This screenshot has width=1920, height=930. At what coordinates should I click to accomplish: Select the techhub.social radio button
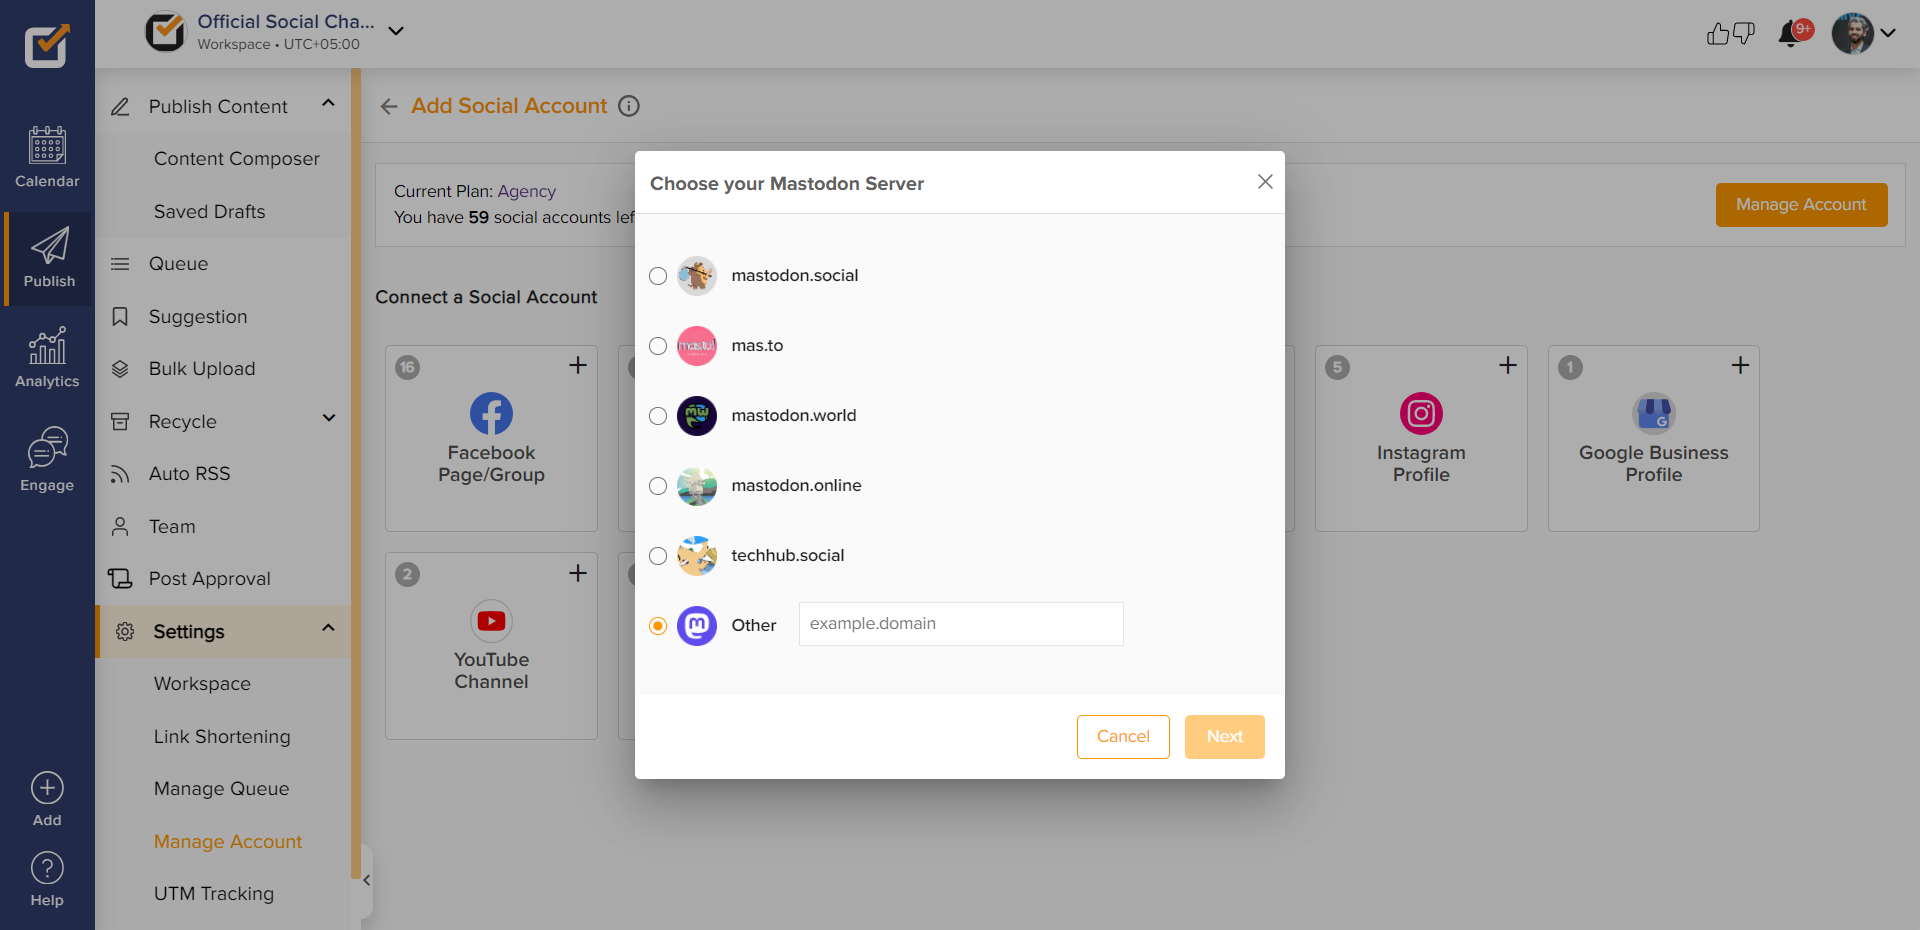(x=658, y=556)
